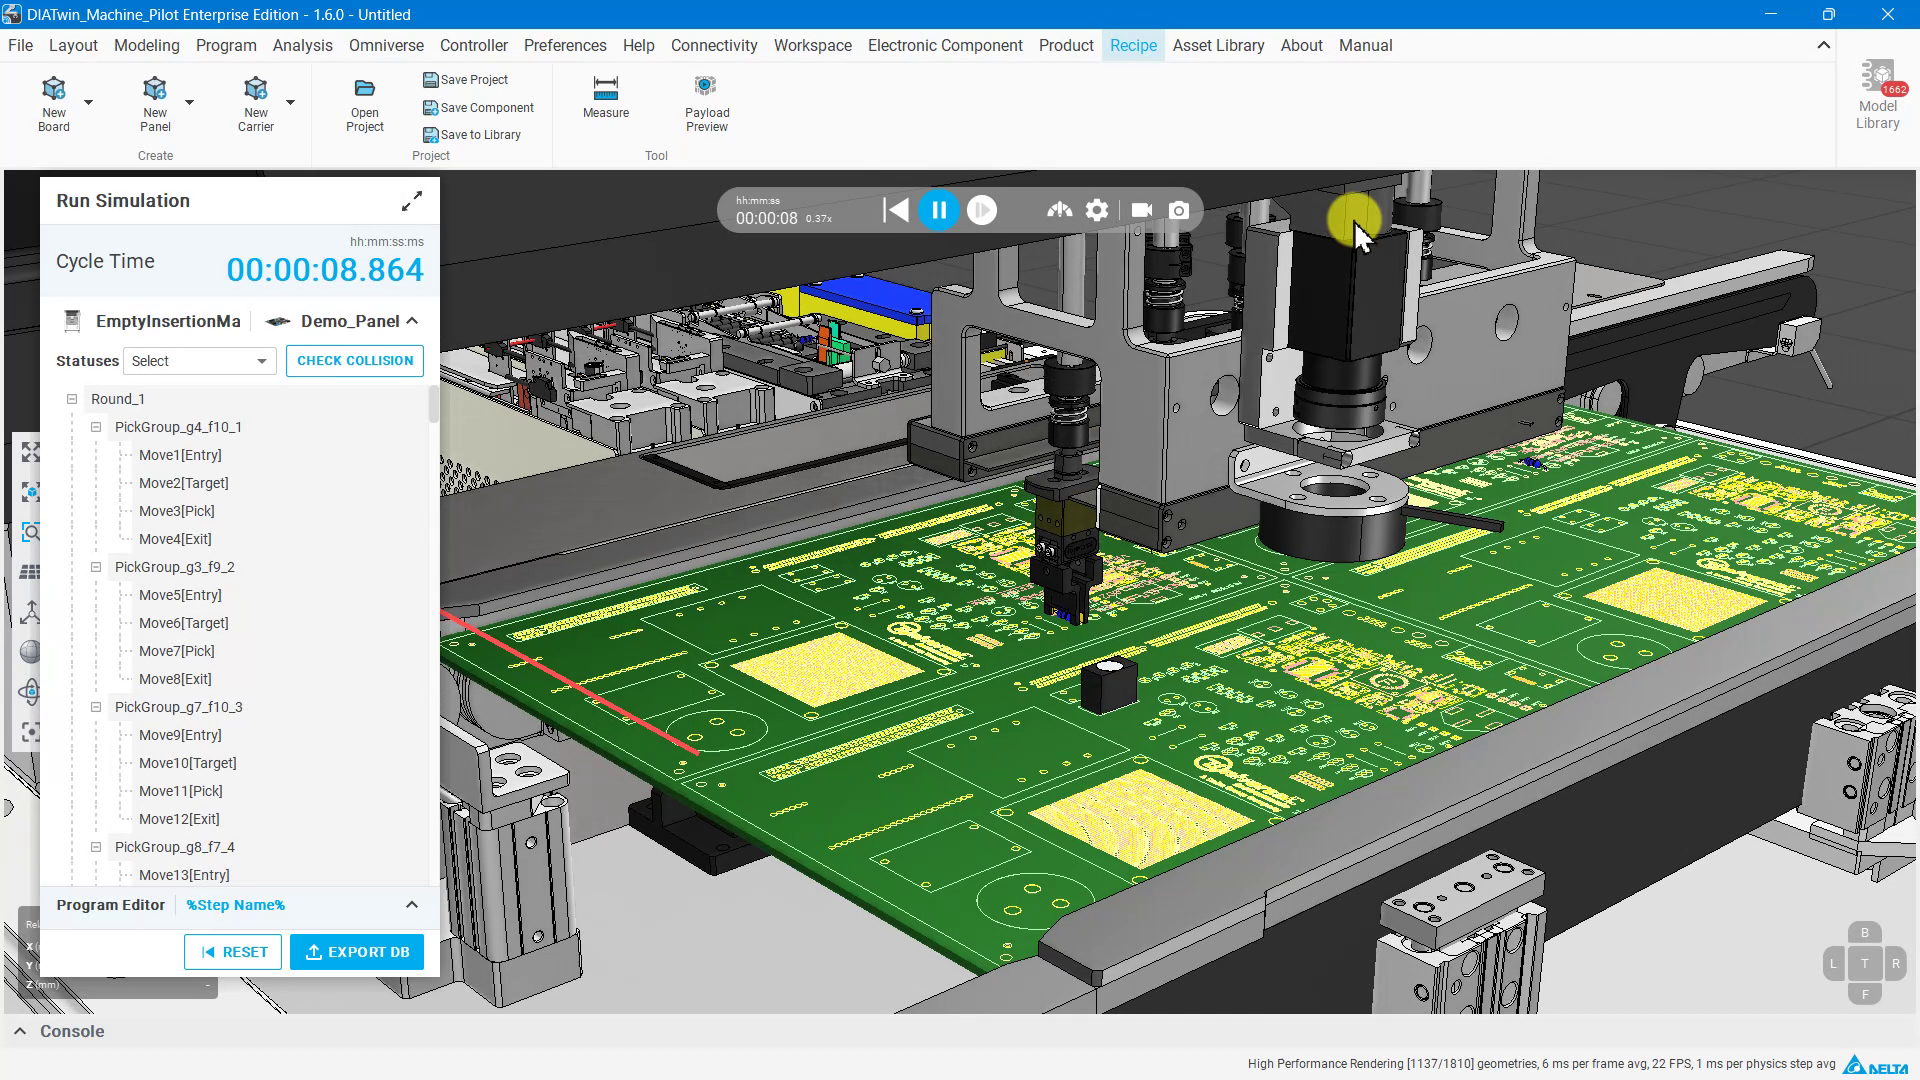Click the %Step Name% text
This screenshot has height=1080, width=1920.
pos(235,905)
